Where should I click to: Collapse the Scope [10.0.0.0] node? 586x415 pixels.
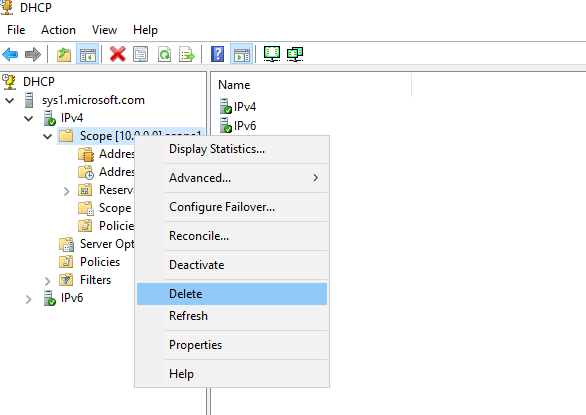point(47,136)
